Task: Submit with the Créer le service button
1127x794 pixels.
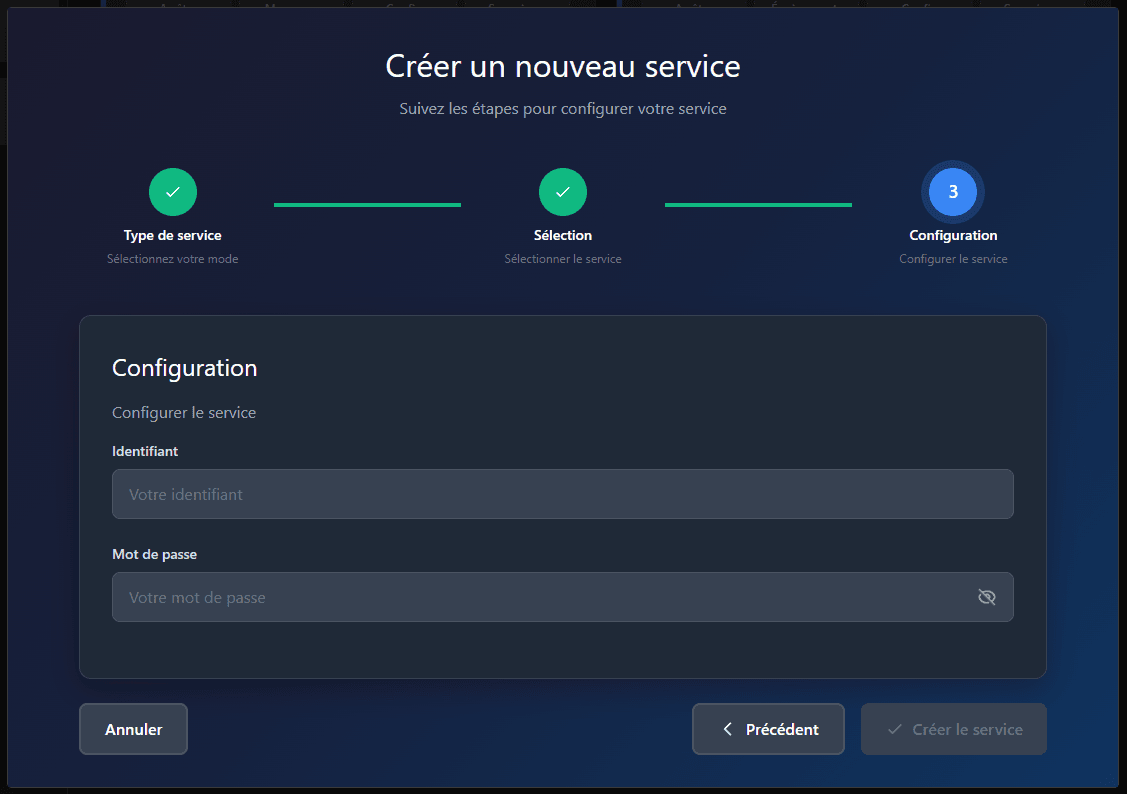Action: [954, 729]
